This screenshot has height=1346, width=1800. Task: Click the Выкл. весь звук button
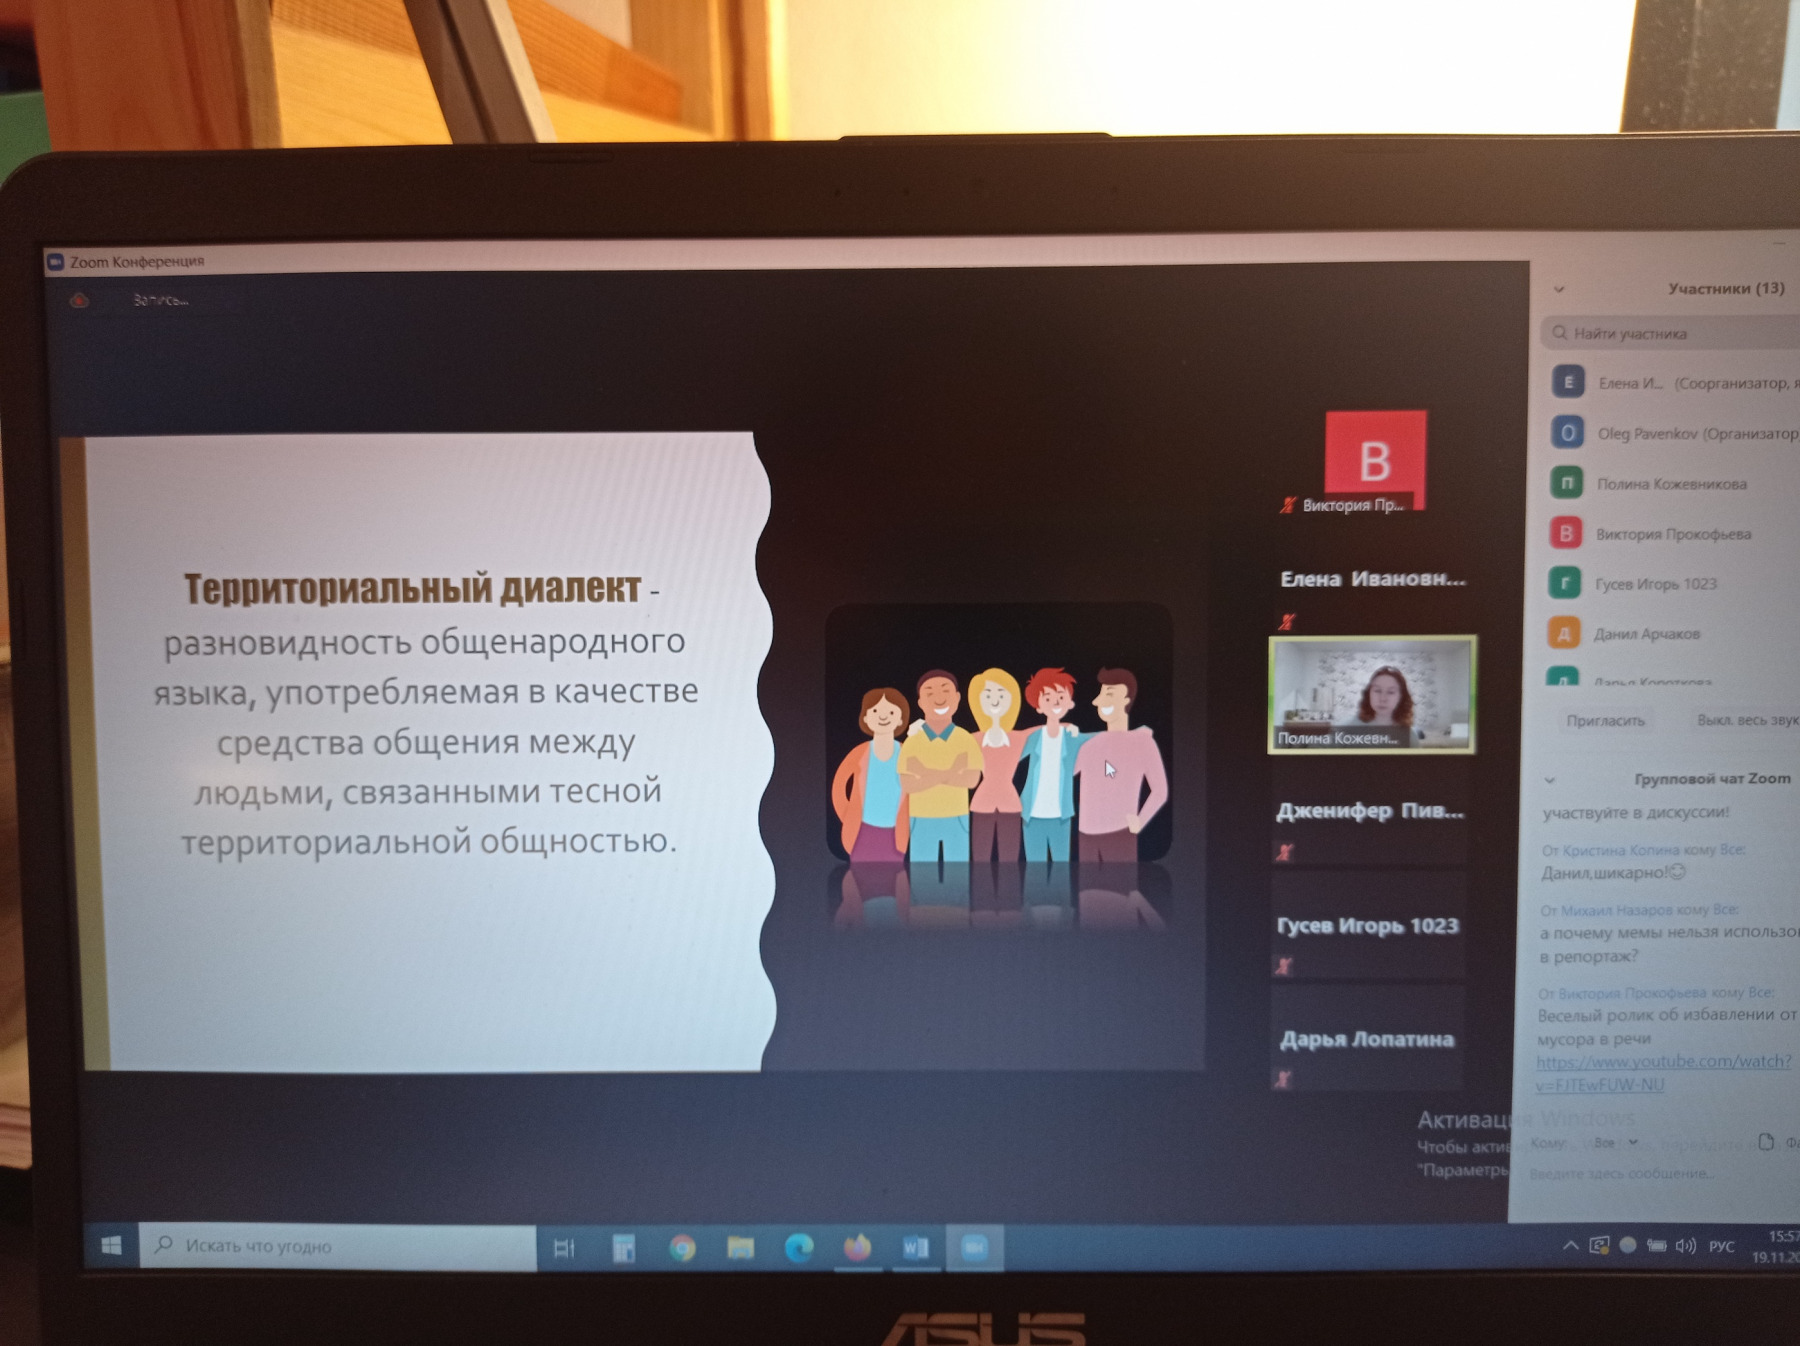click(1746, 720)
